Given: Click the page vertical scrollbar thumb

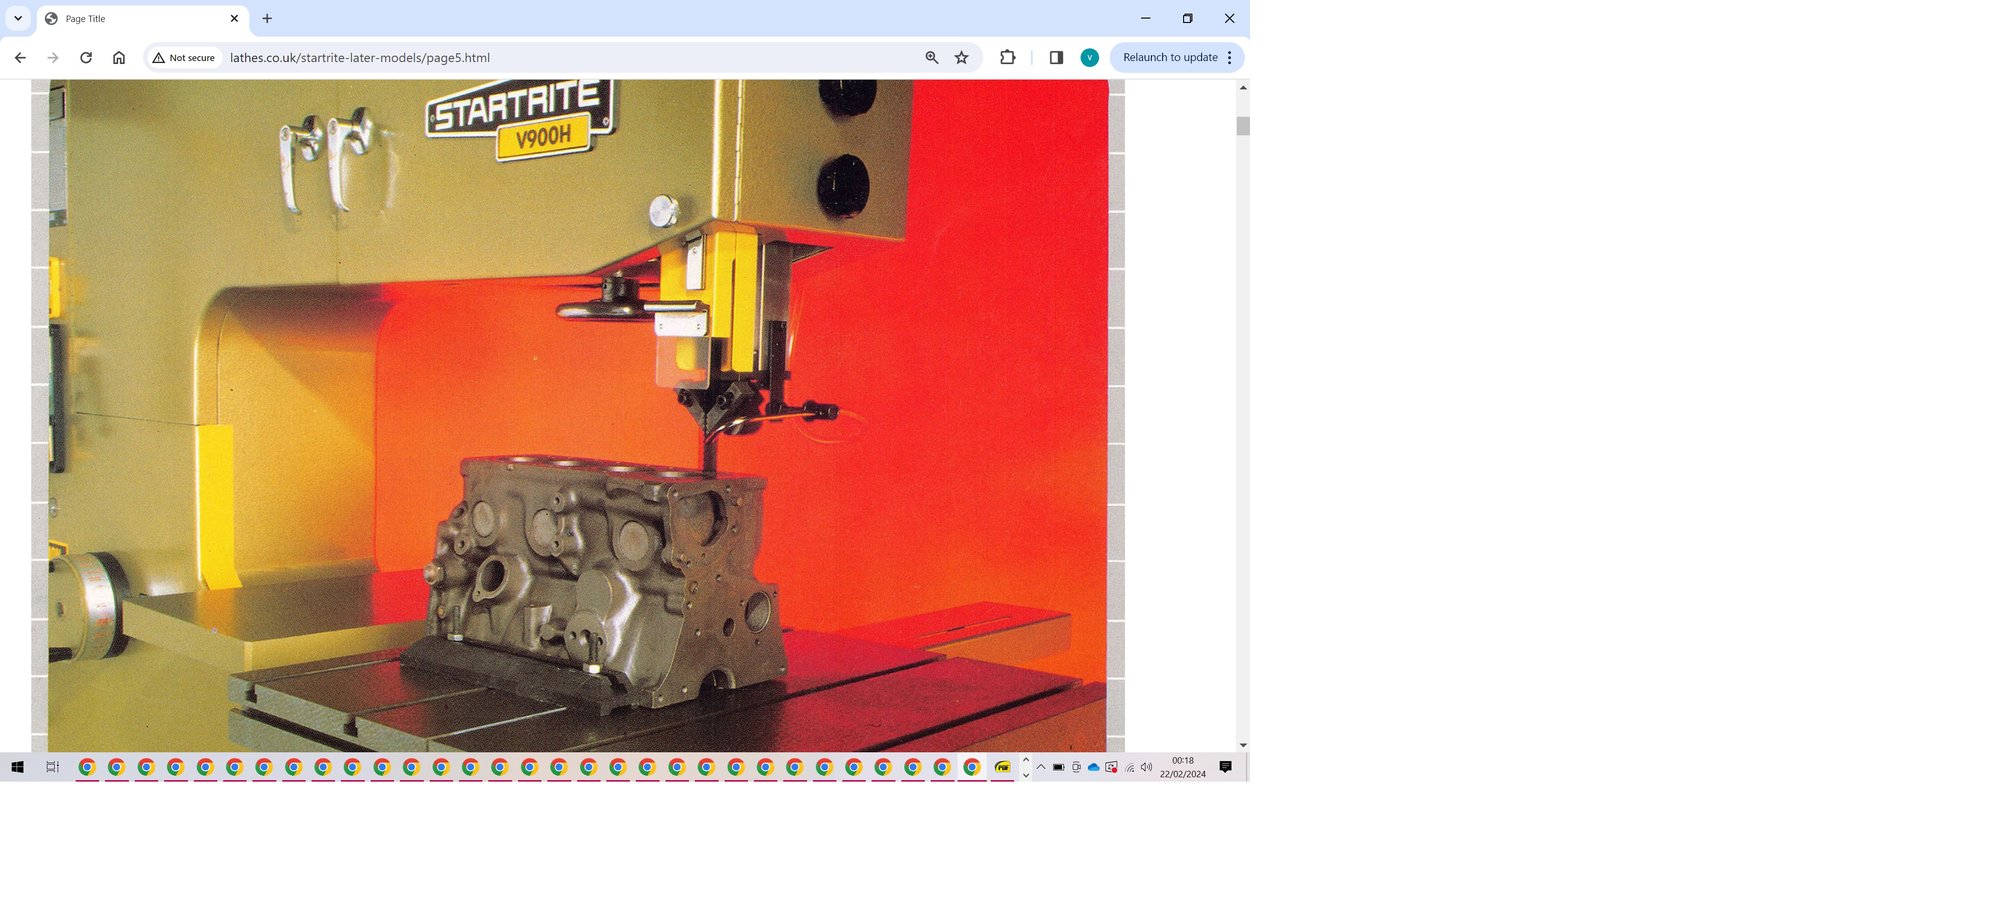Looking at the screenshot, I should 1243,126.
